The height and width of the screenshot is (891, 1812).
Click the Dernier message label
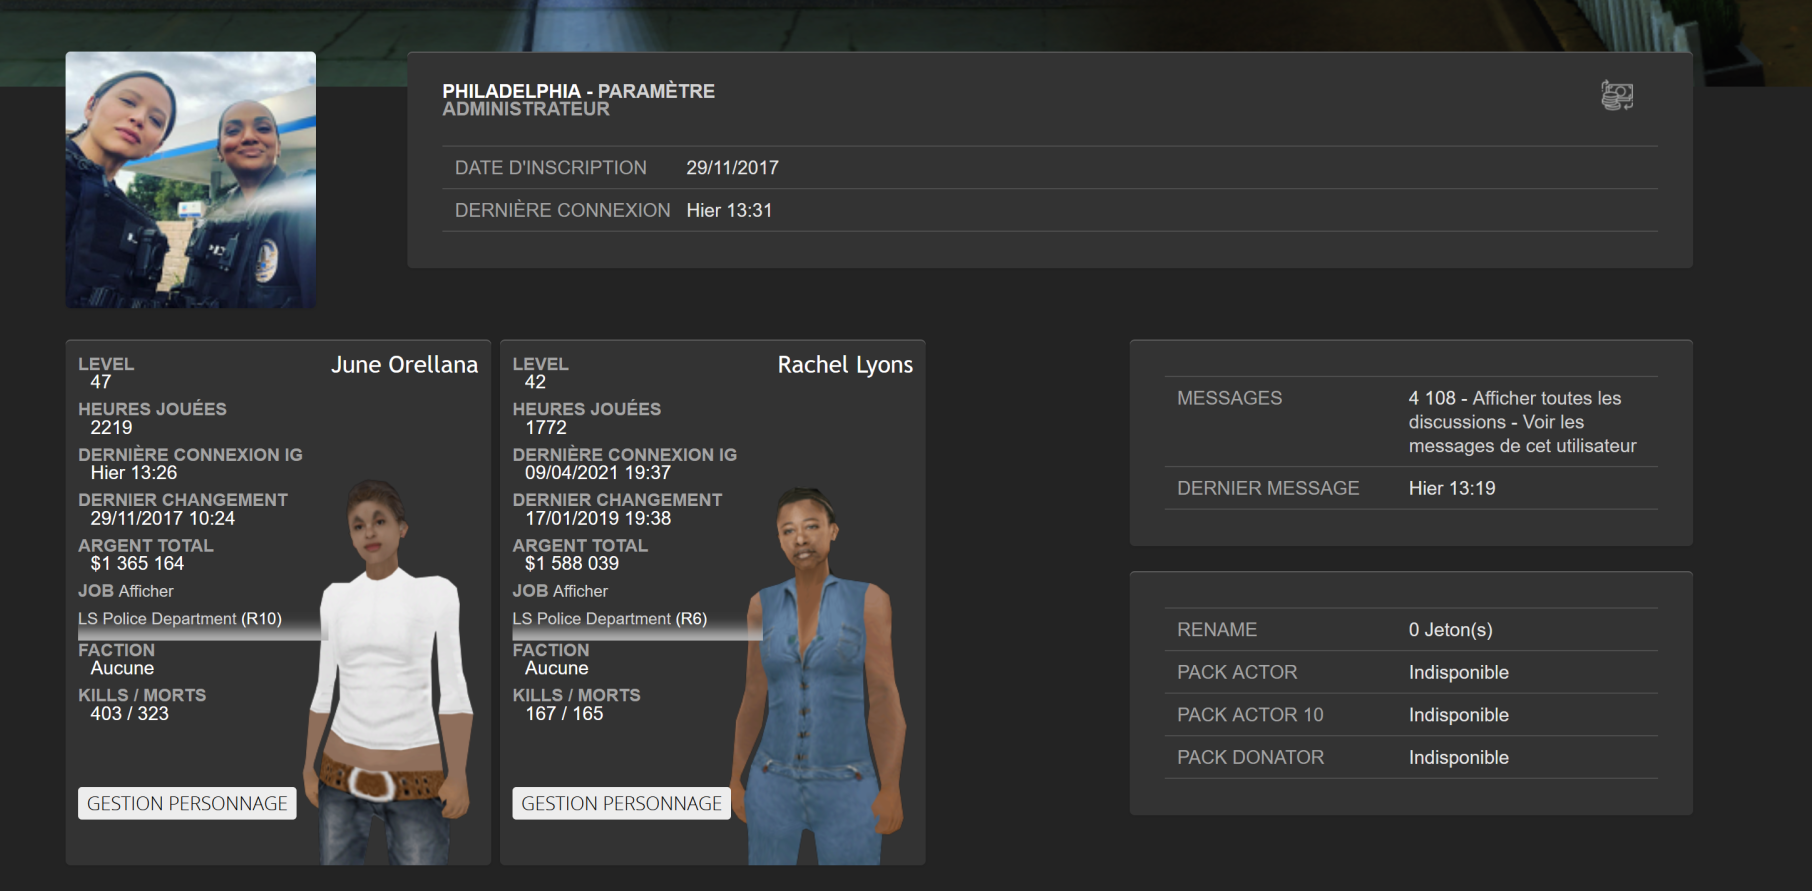pos(1268,488)
